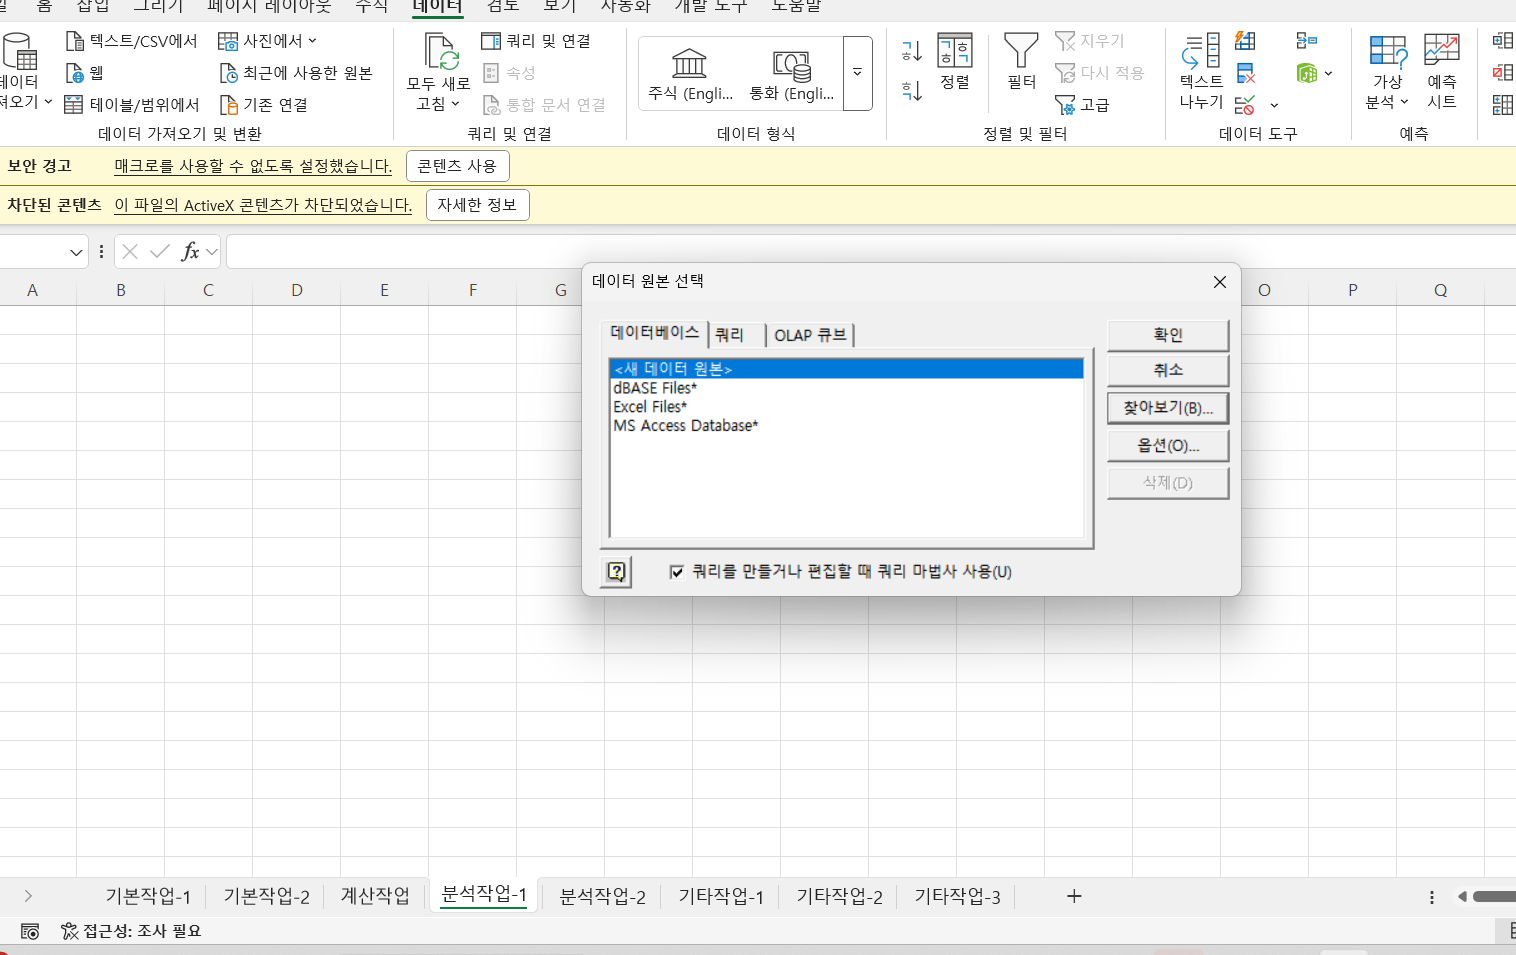Click the sort ascending icon

click(x=911, y=51)
